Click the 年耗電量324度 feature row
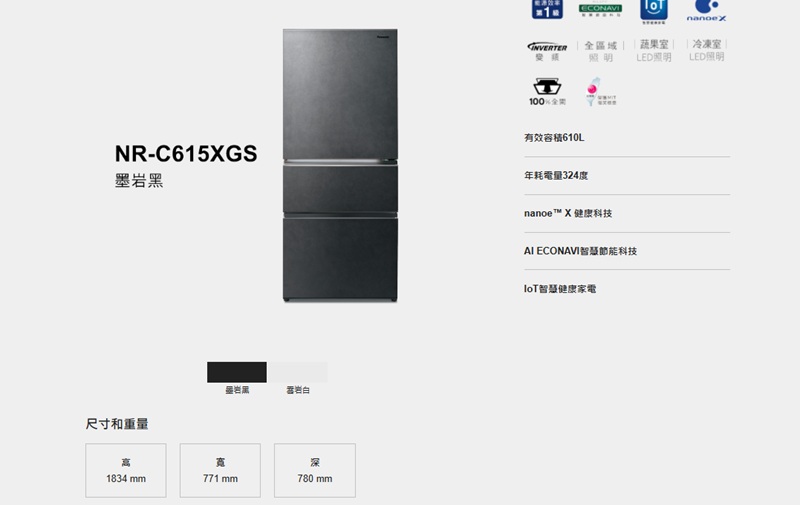The image size is (800, 505). (x=627, y=175)
